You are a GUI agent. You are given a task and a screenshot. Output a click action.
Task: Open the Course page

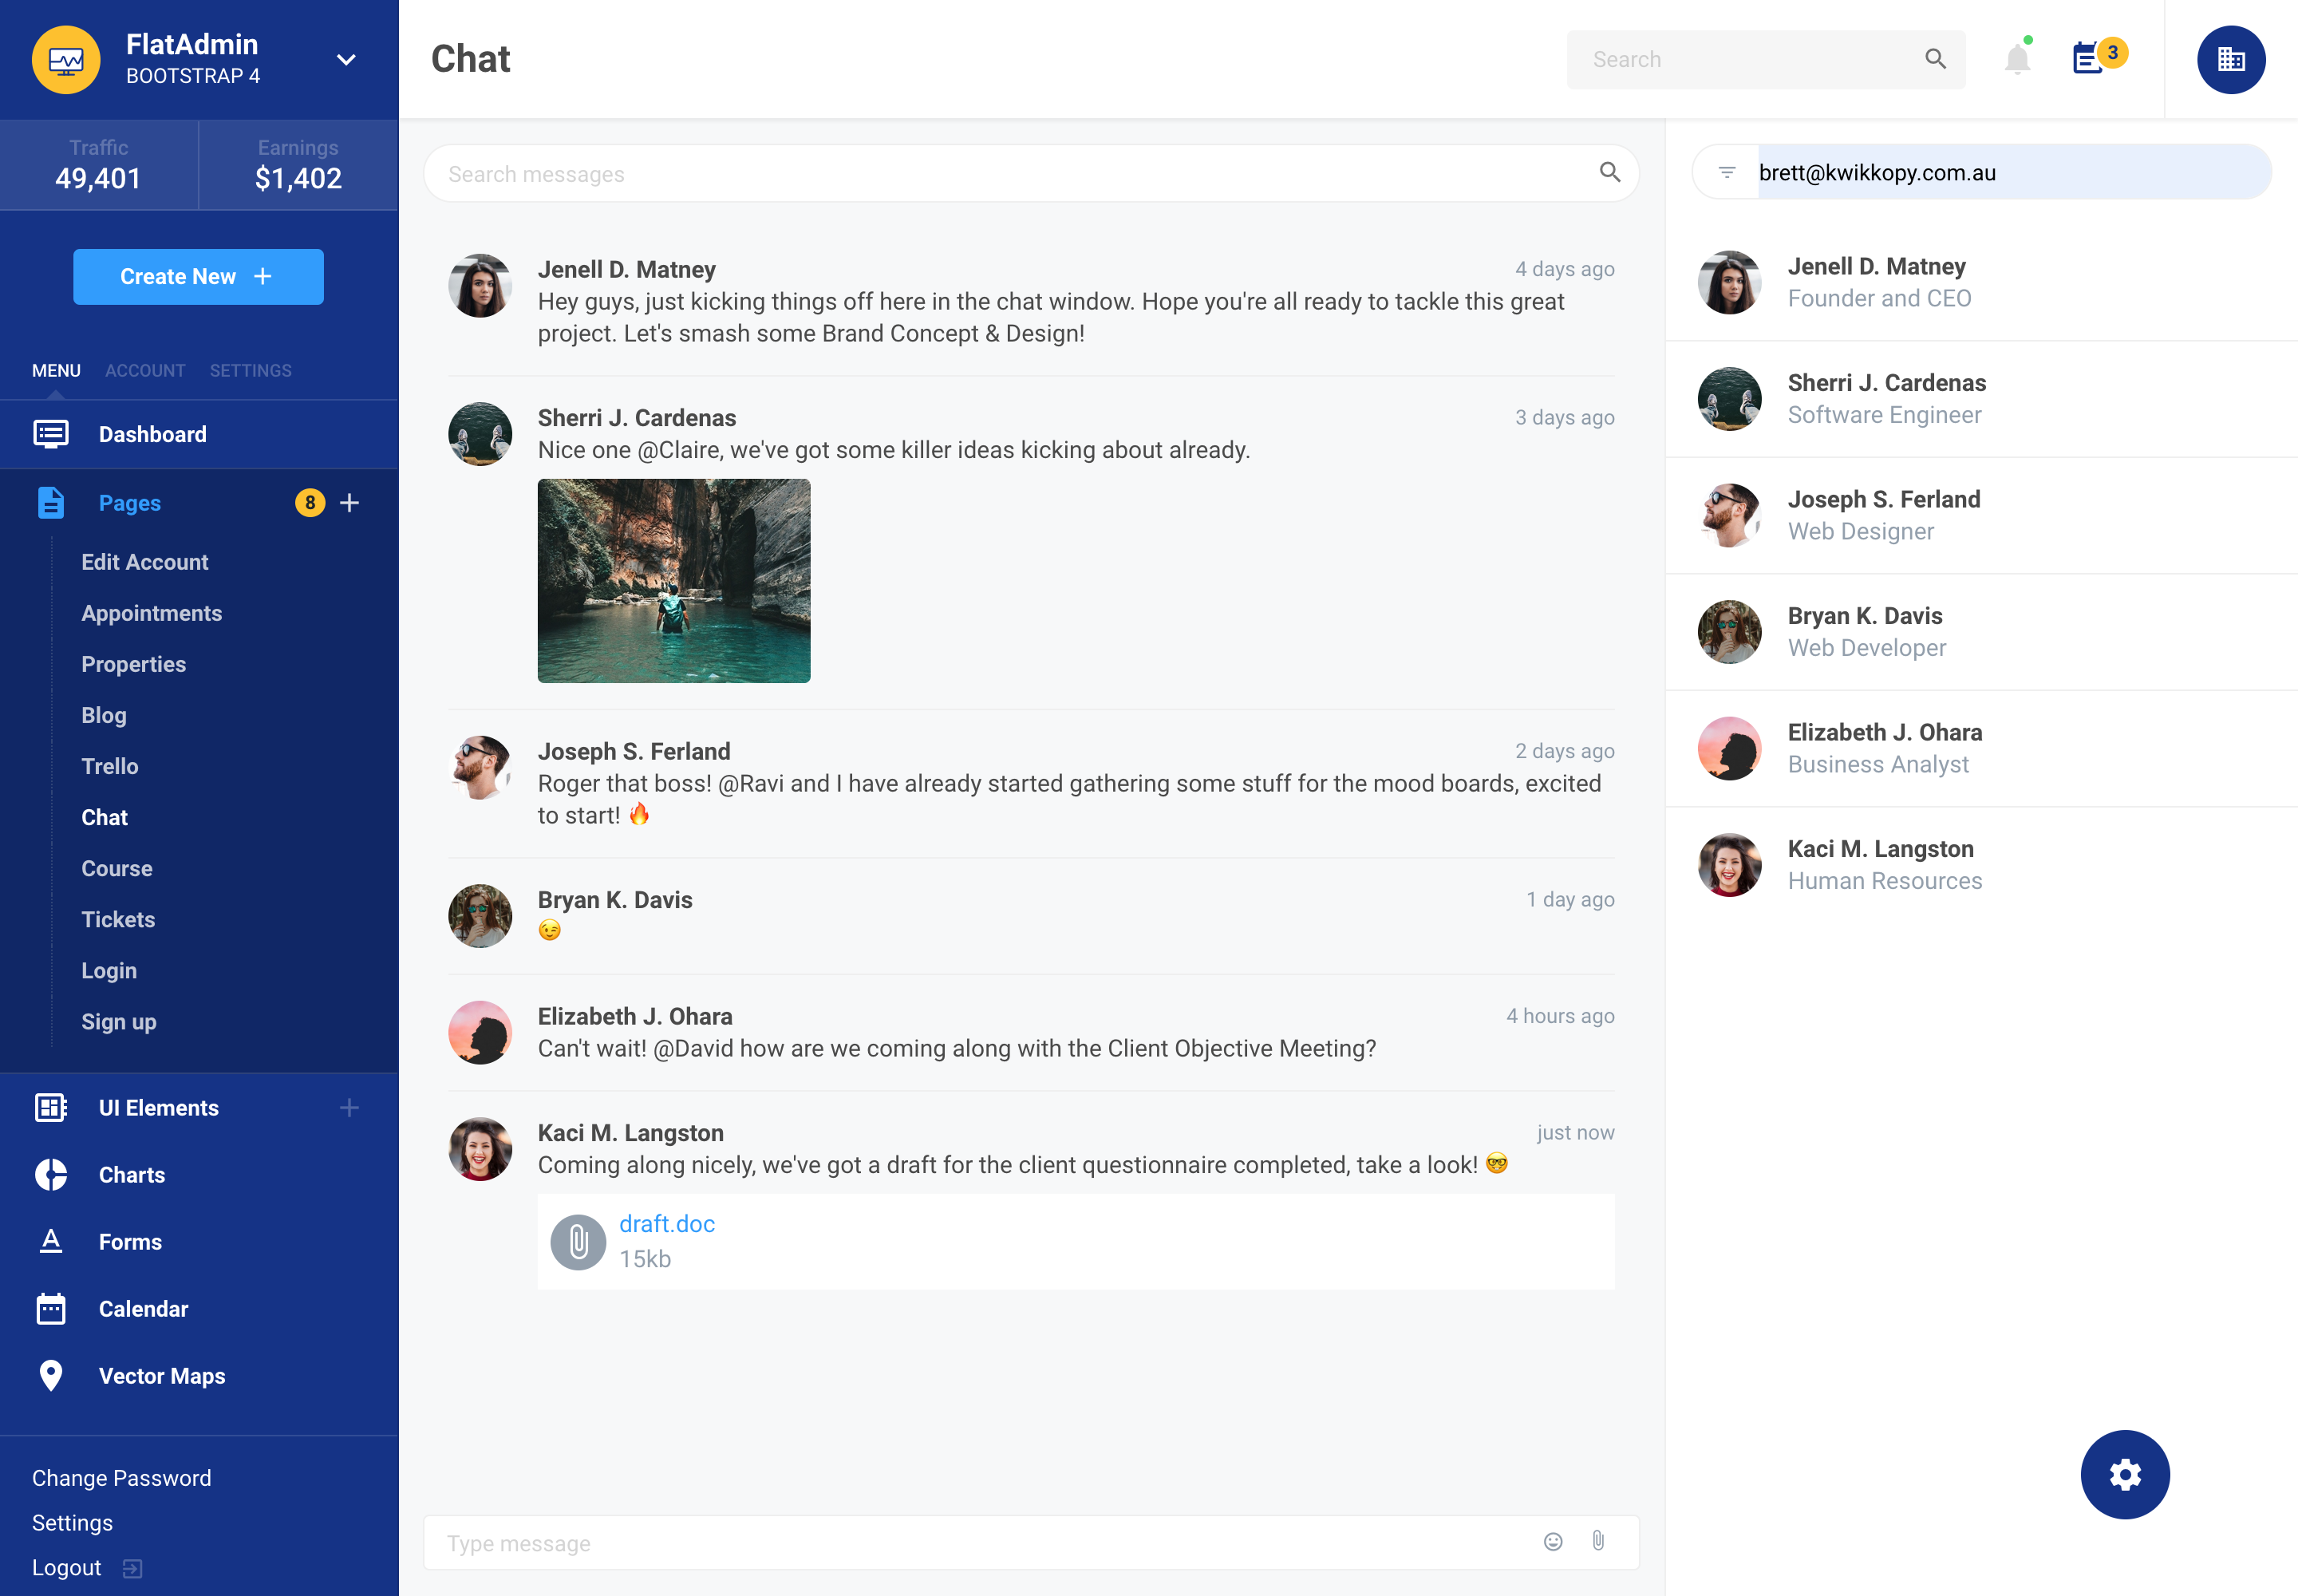point(117,868)
